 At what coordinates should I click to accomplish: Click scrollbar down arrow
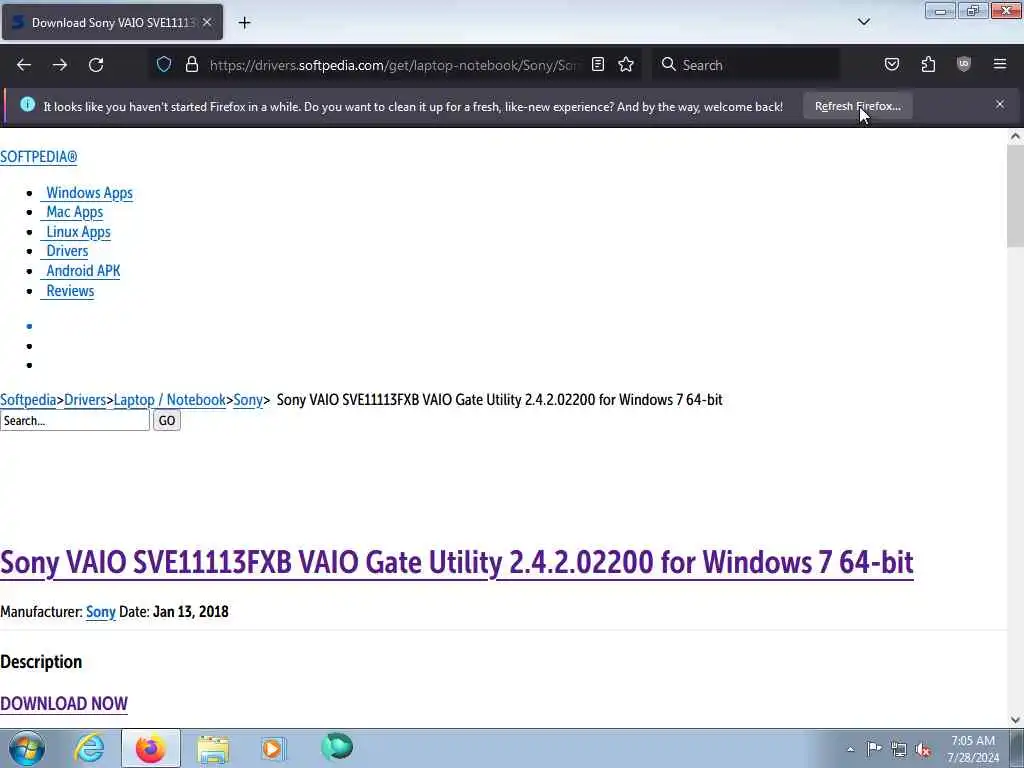(x=1015, y=720)
